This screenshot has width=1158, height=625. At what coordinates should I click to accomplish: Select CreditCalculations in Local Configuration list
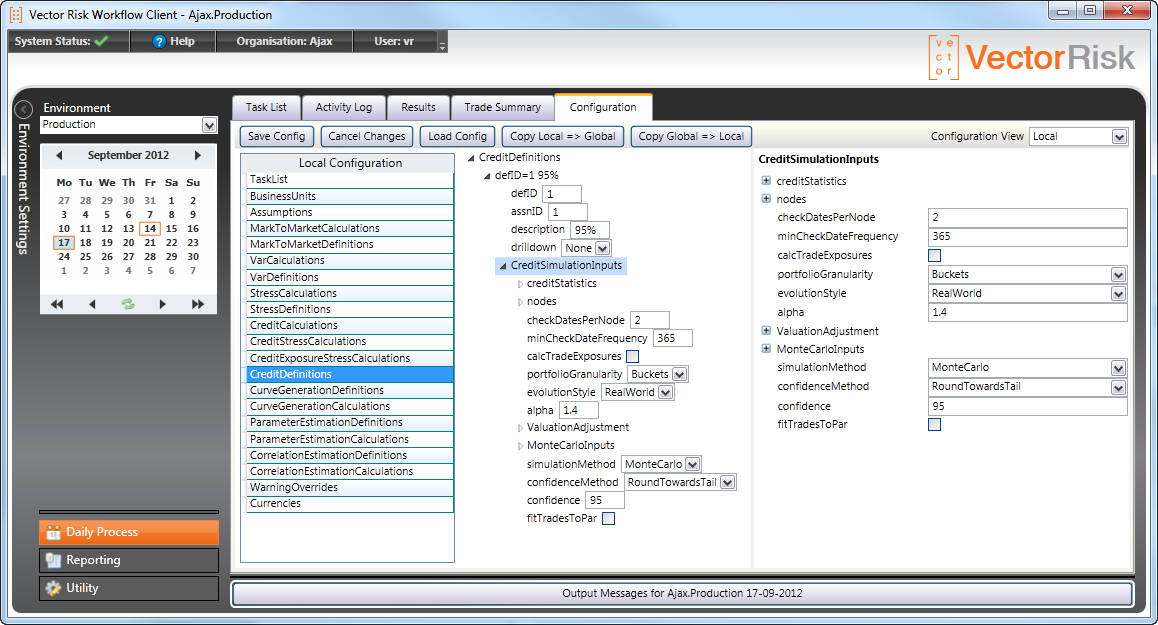pos(350,326)
